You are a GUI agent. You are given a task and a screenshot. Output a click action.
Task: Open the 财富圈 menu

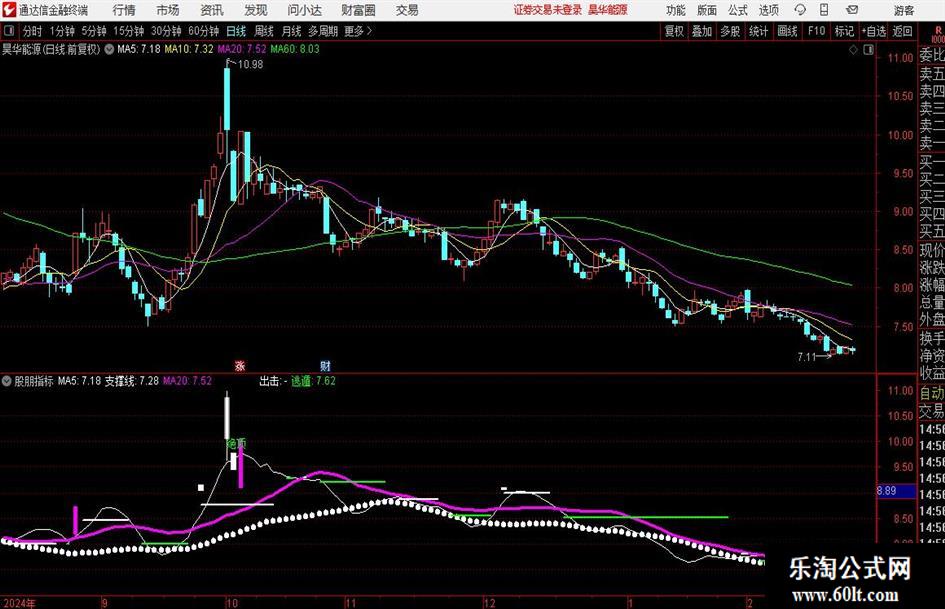point(358,10)
